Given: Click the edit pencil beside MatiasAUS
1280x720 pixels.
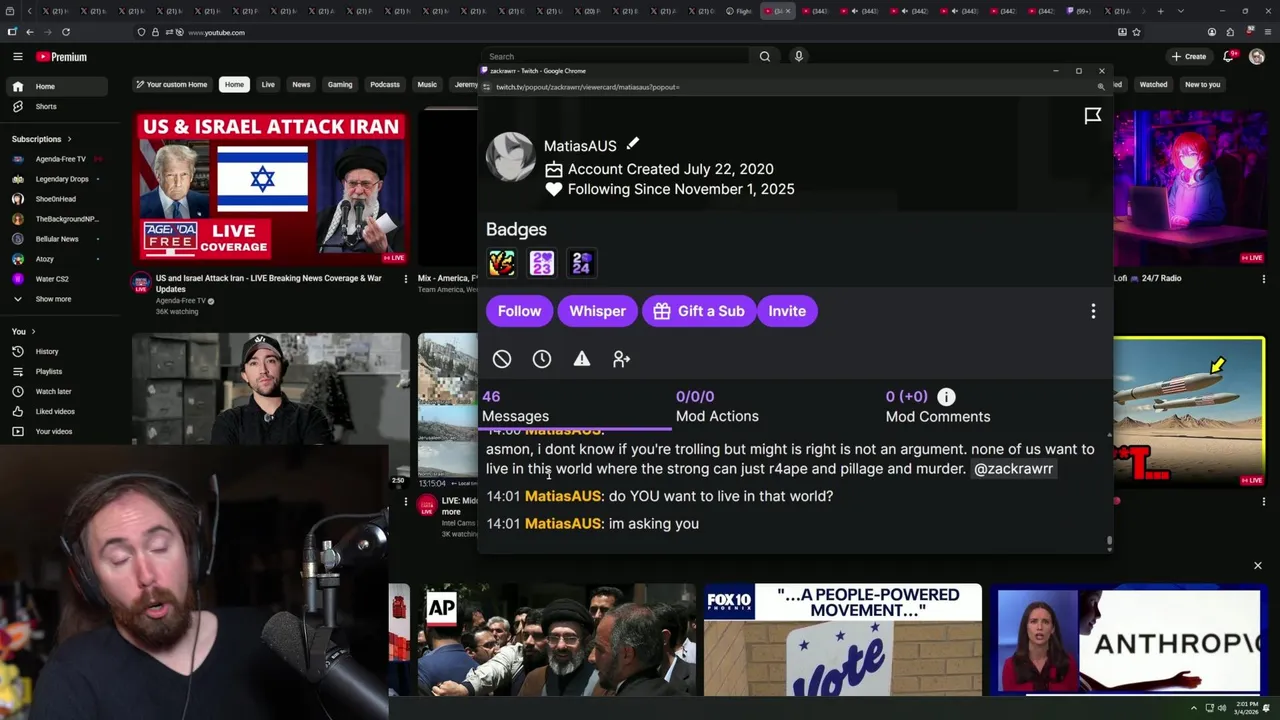Looking at the screenshot, I should coord(632,144).
